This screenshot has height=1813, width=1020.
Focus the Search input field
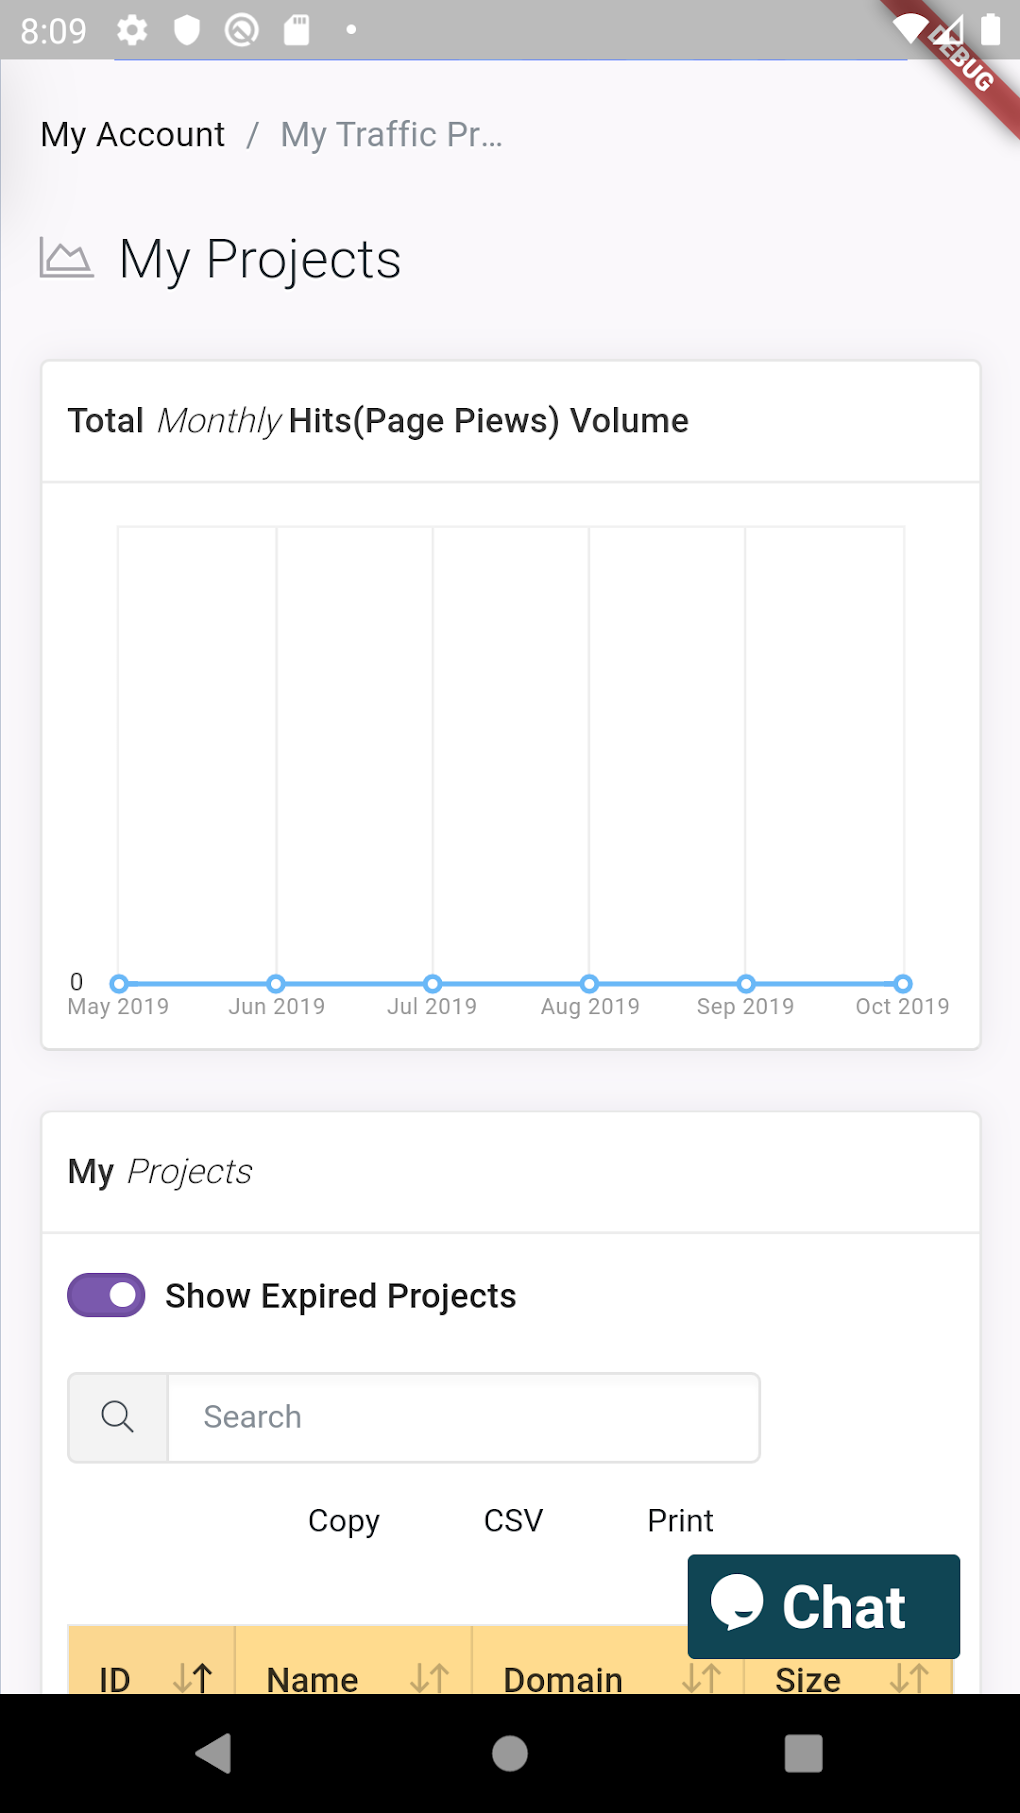tap(463, 1417)
